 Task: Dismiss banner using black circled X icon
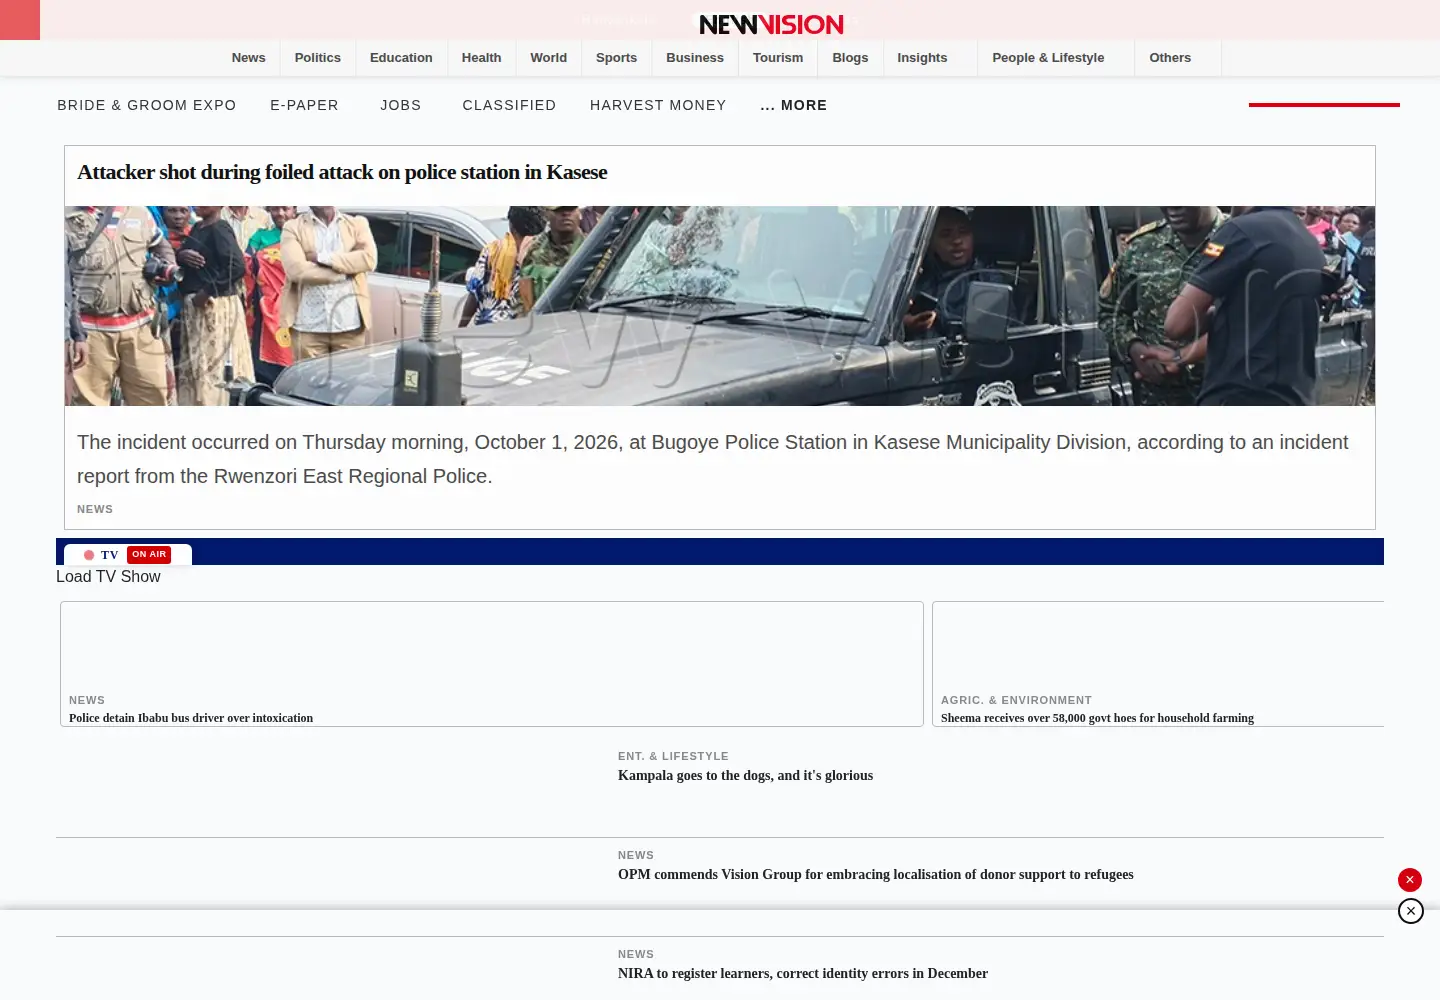pos(1411,911)
